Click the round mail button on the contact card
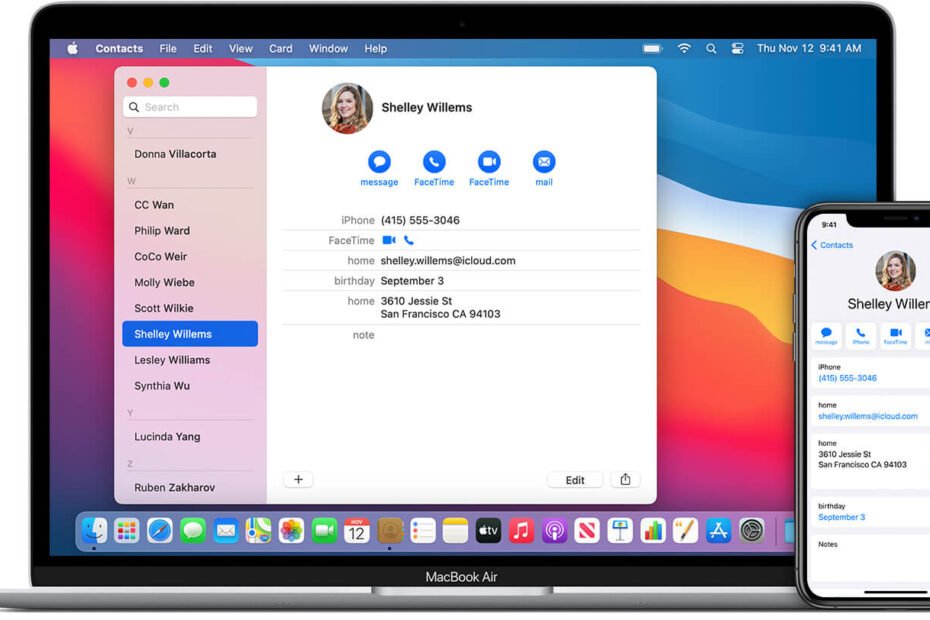The width and height of the screenshot is (930, 620). (x=544, y=161)
